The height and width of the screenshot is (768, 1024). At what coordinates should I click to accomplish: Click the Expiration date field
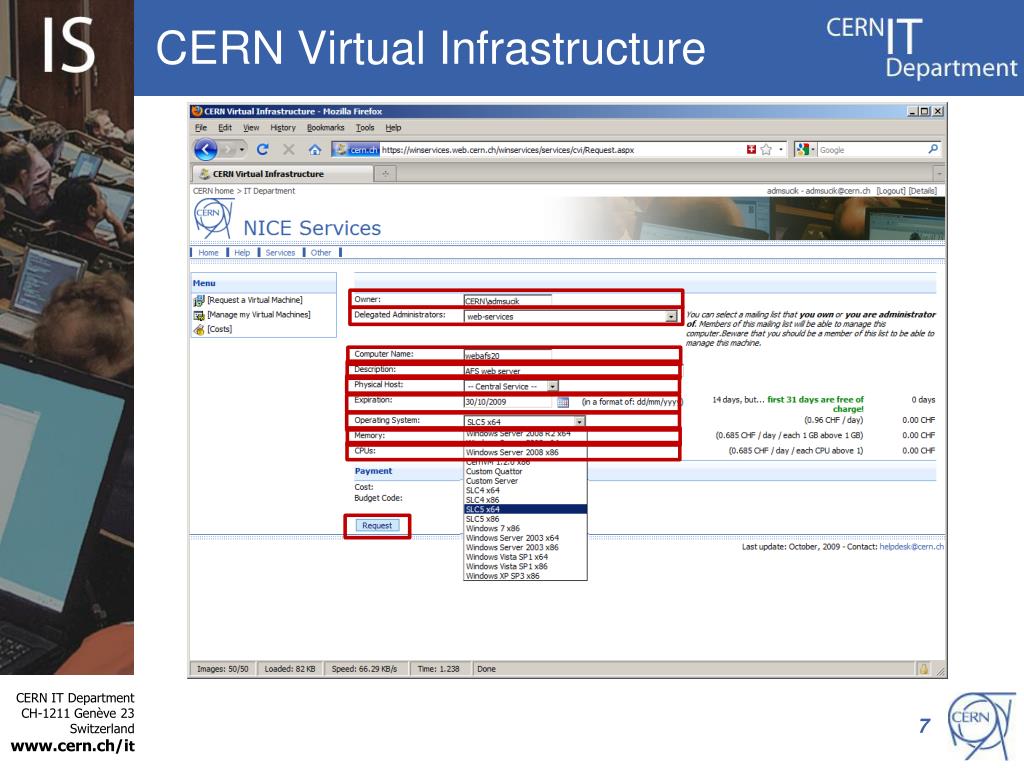(508, 402)
